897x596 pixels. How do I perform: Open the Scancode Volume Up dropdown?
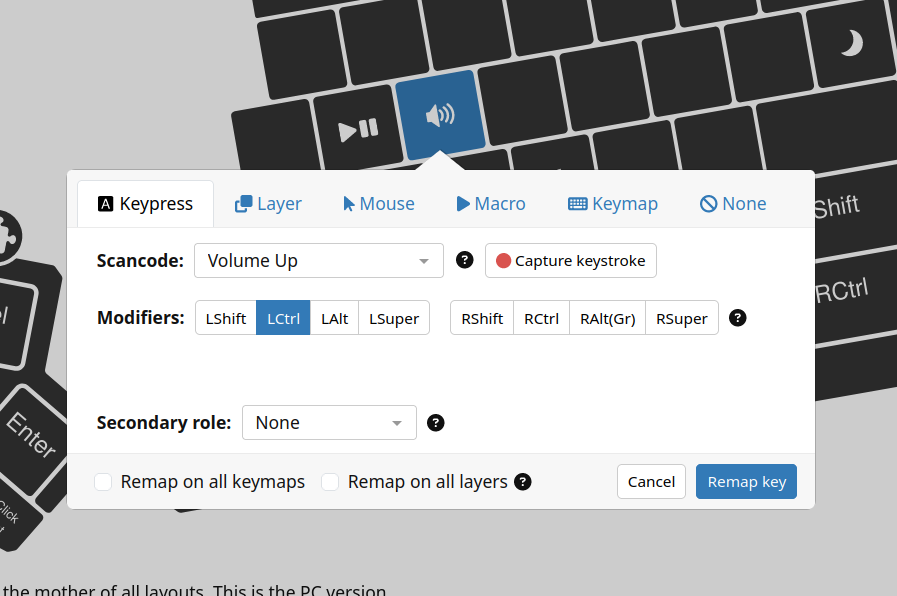point(318,261)
